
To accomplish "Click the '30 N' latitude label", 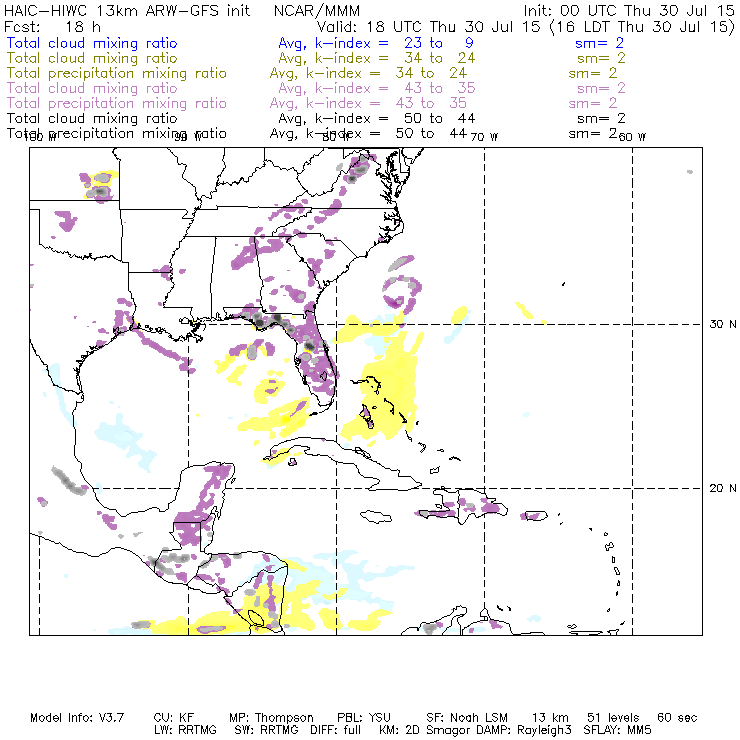I will tap(723, 324).
